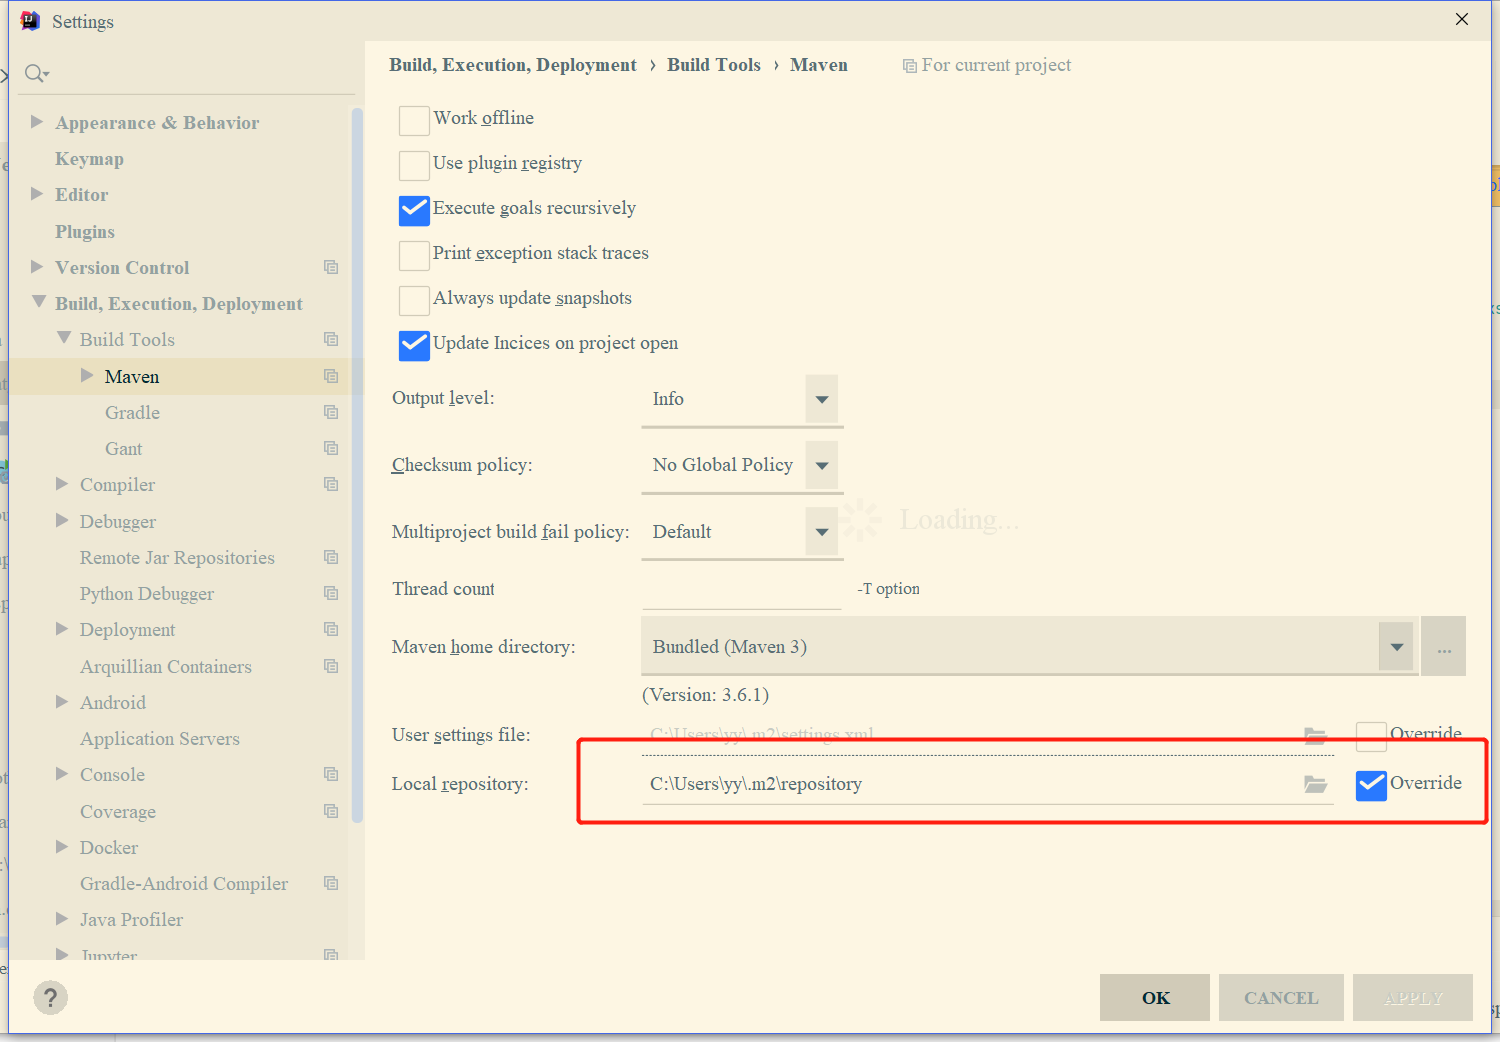Expand the Version Control node arrow
The height and width of the screenshot is (1042, 1500).
click(x=37, y=266)
